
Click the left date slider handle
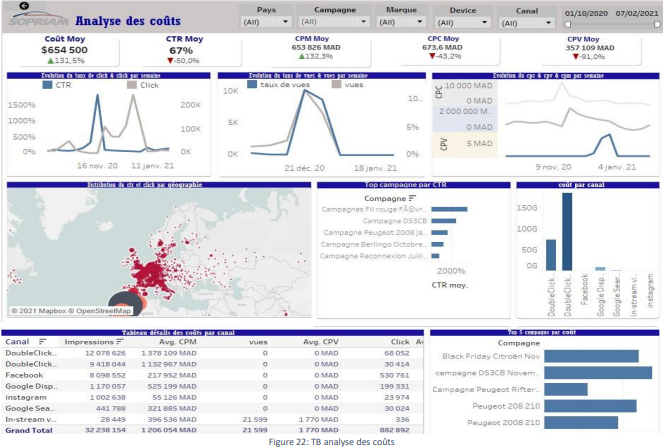pos(568,25)
